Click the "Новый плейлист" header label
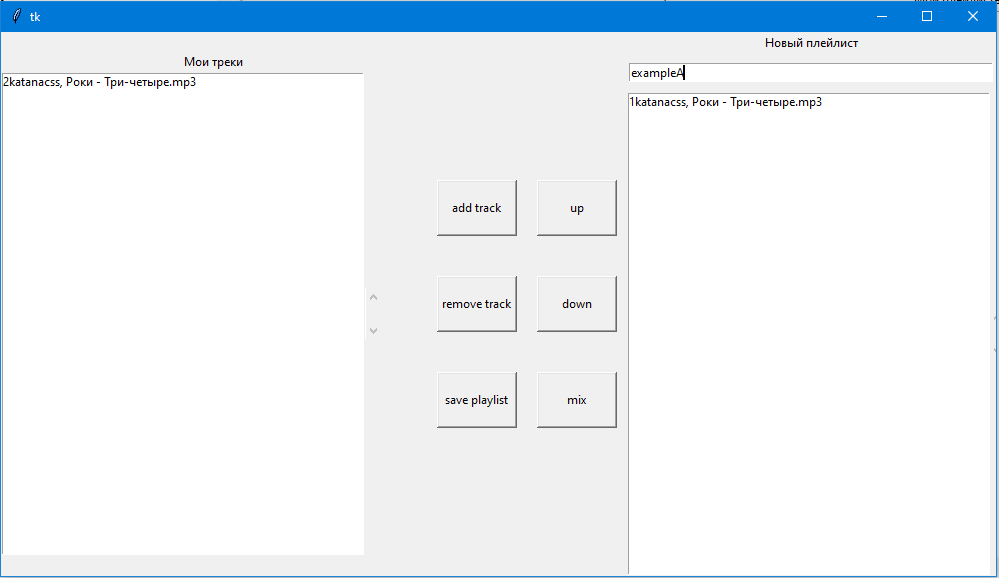This screenshot has width=999, height=578. pyautogui.click(x=811, y=43)
